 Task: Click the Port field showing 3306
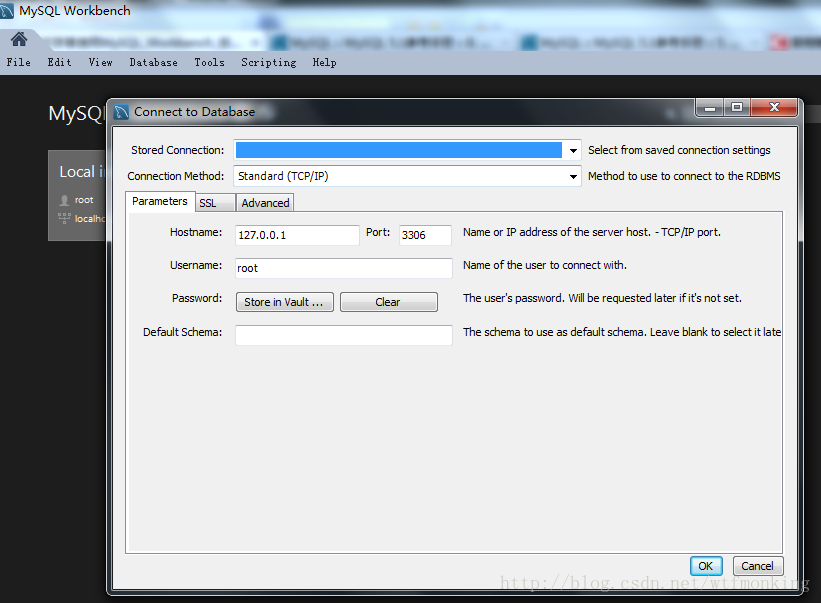pos(425,235)
